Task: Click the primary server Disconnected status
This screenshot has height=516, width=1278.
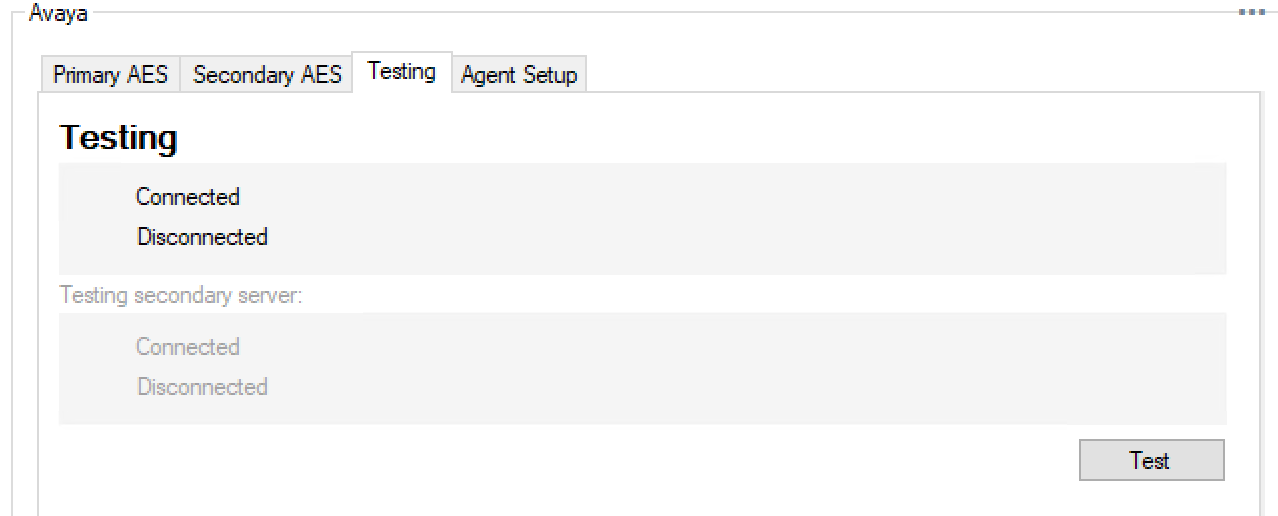Action: pos(202,237)
